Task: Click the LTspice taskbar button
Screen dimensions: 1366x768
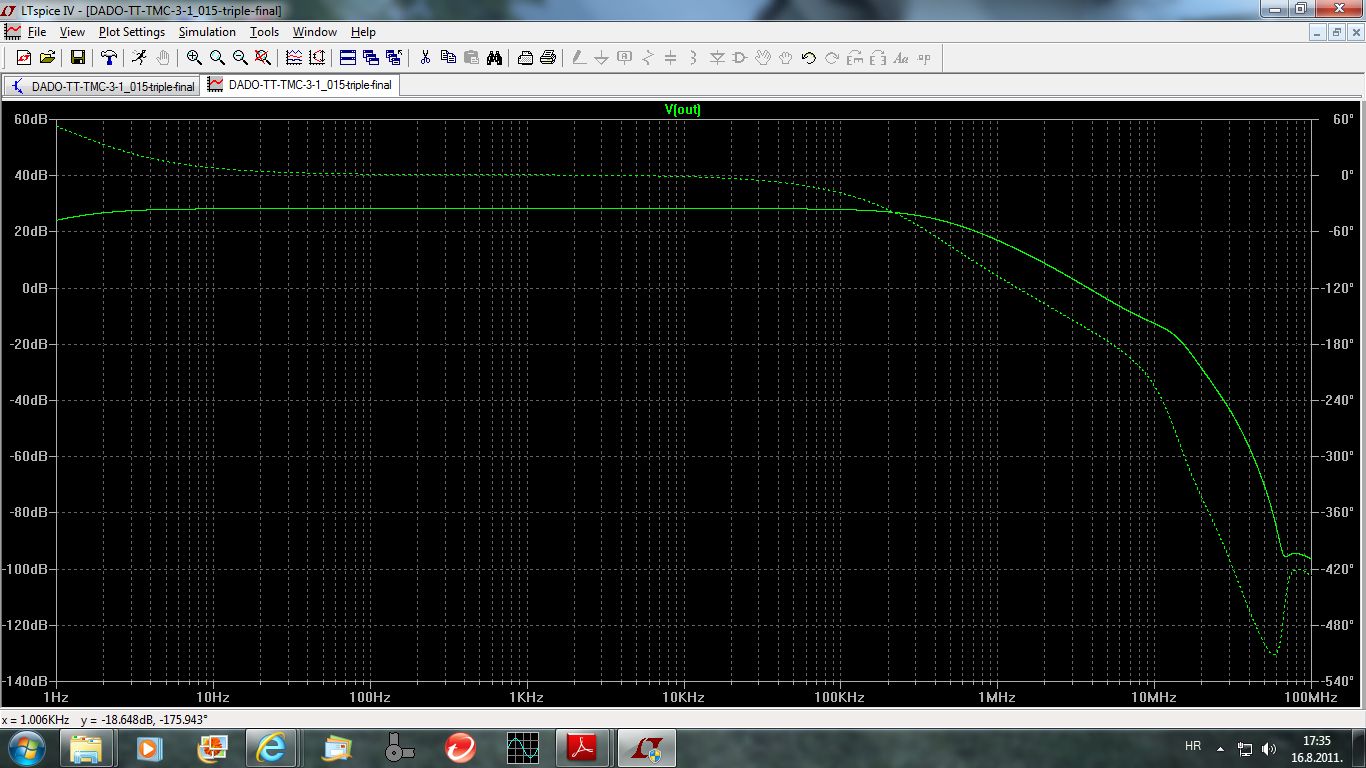Action: [x=646, y=747]
